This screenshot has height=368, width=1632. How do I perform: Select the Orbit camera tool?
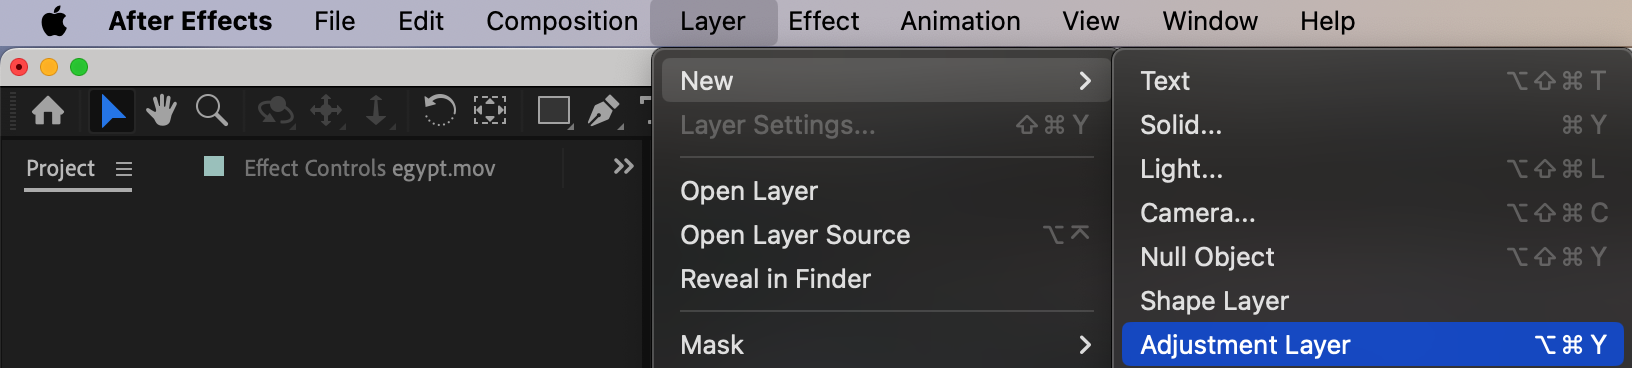click(275, 110)
